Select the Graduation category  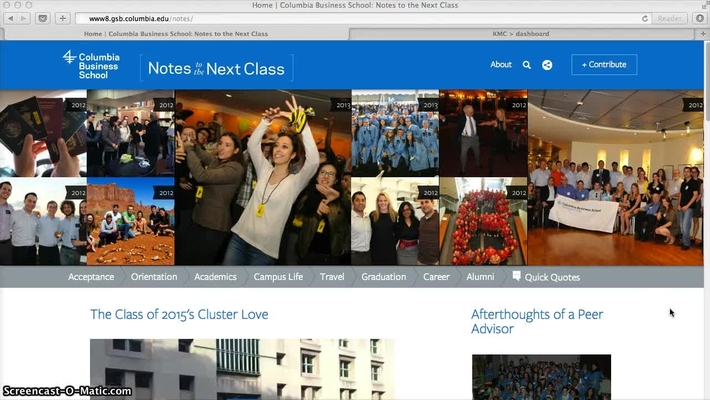tap(384, 277)
